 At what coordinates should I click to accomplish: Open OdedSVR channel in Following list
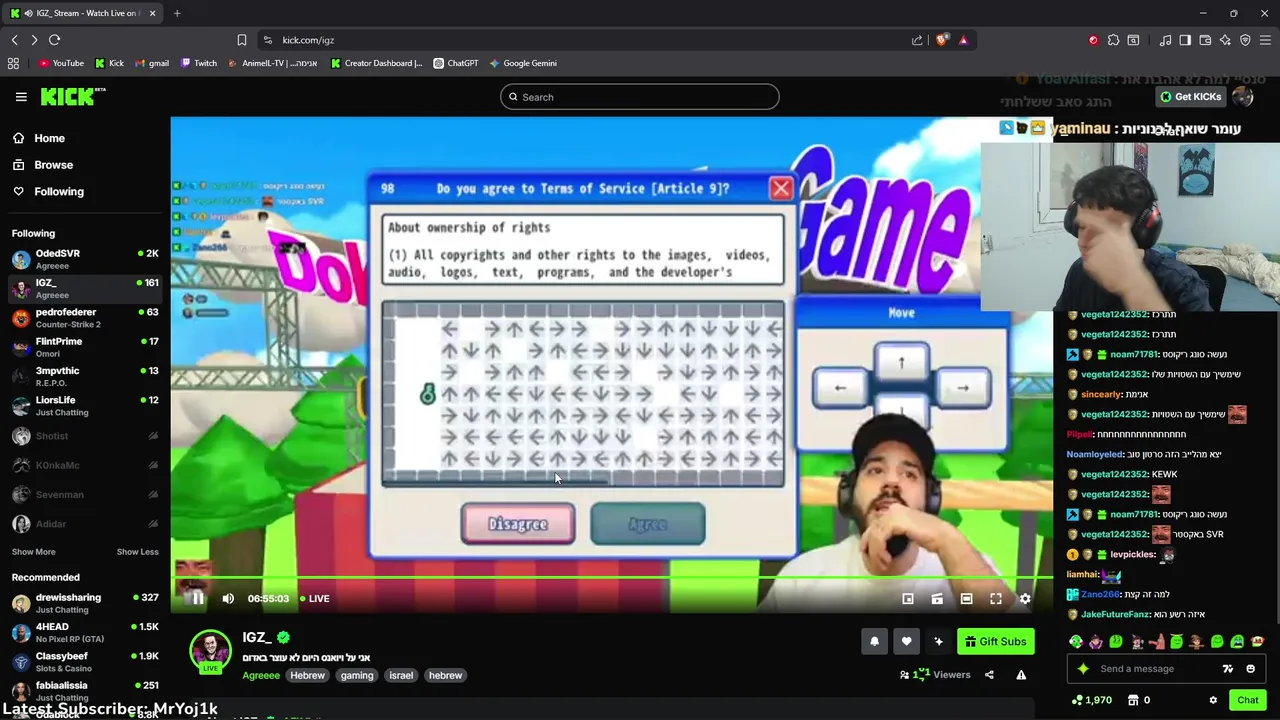coord(85,259)
